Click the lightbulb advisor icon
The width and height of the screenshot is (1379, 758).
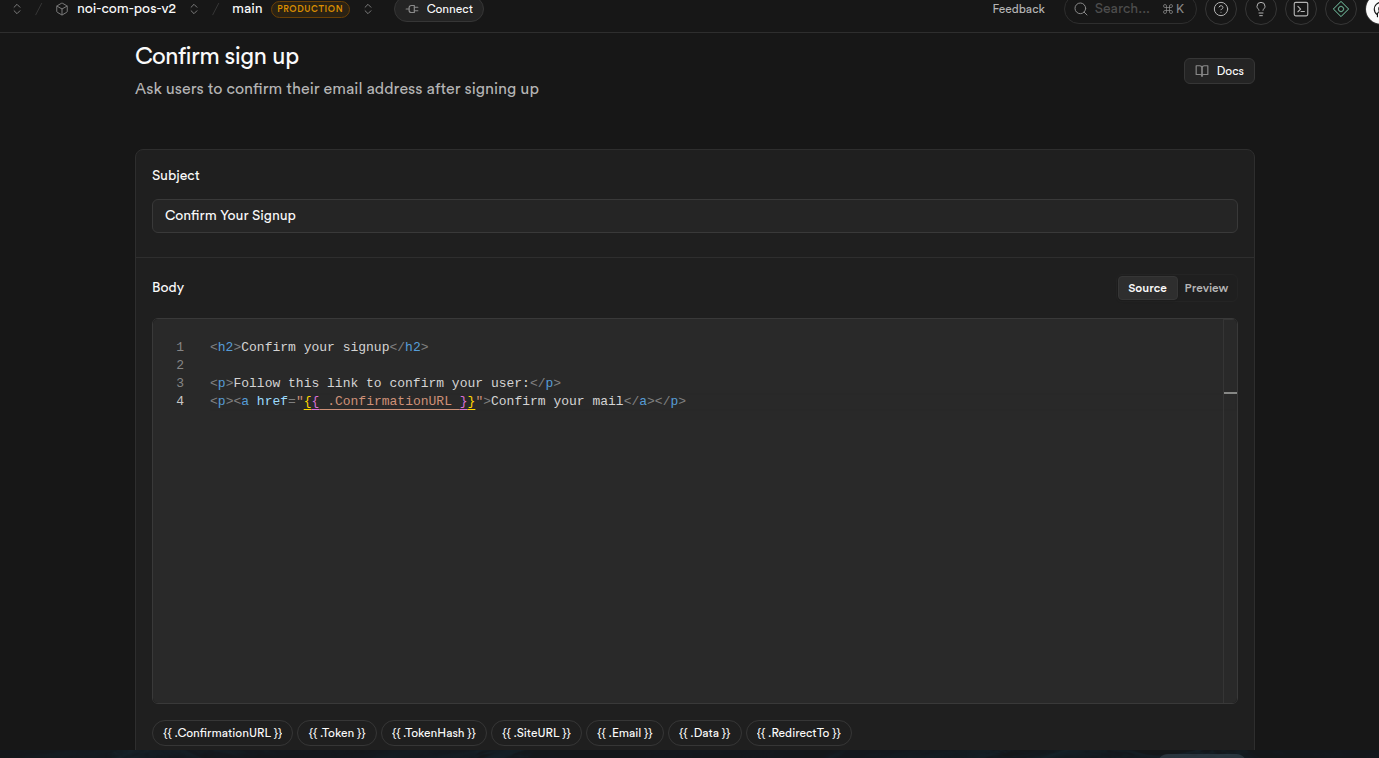tap(1261, 9)
